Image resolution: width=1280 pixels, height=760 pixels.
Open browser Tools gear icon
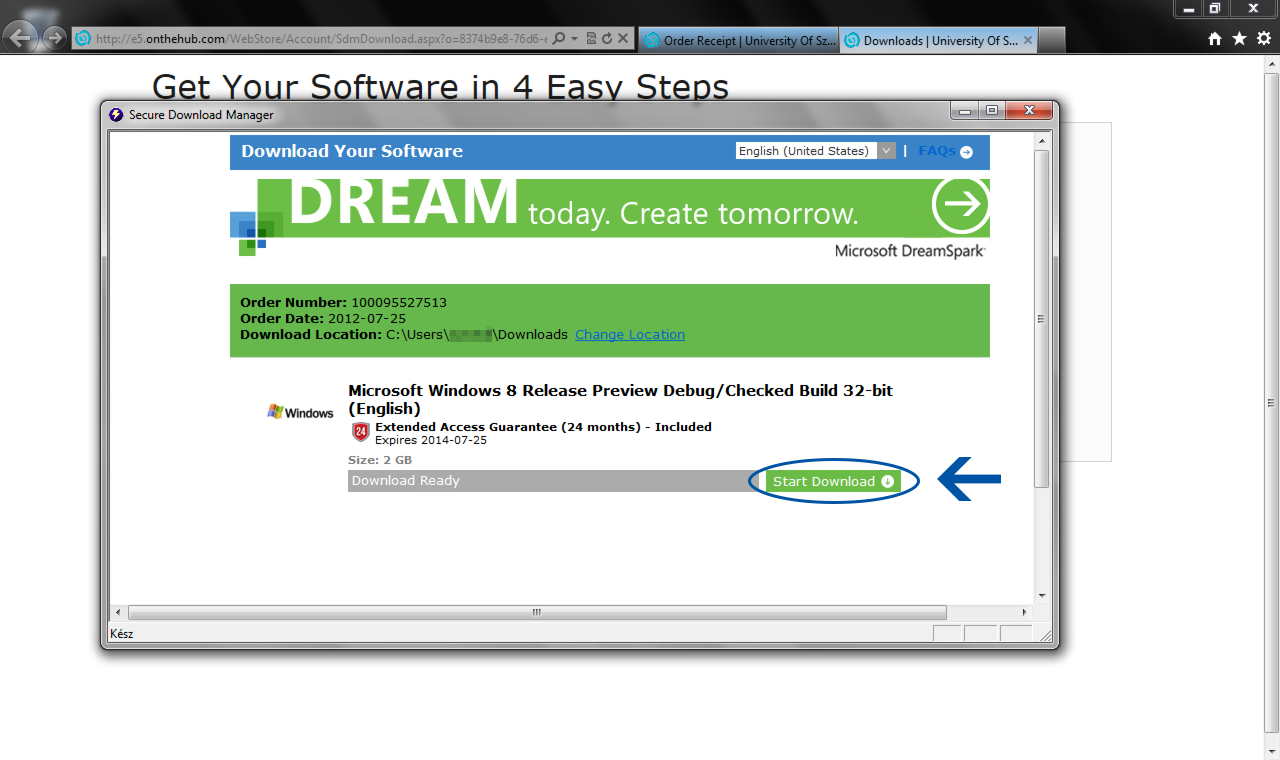[x=1264, y=39]
